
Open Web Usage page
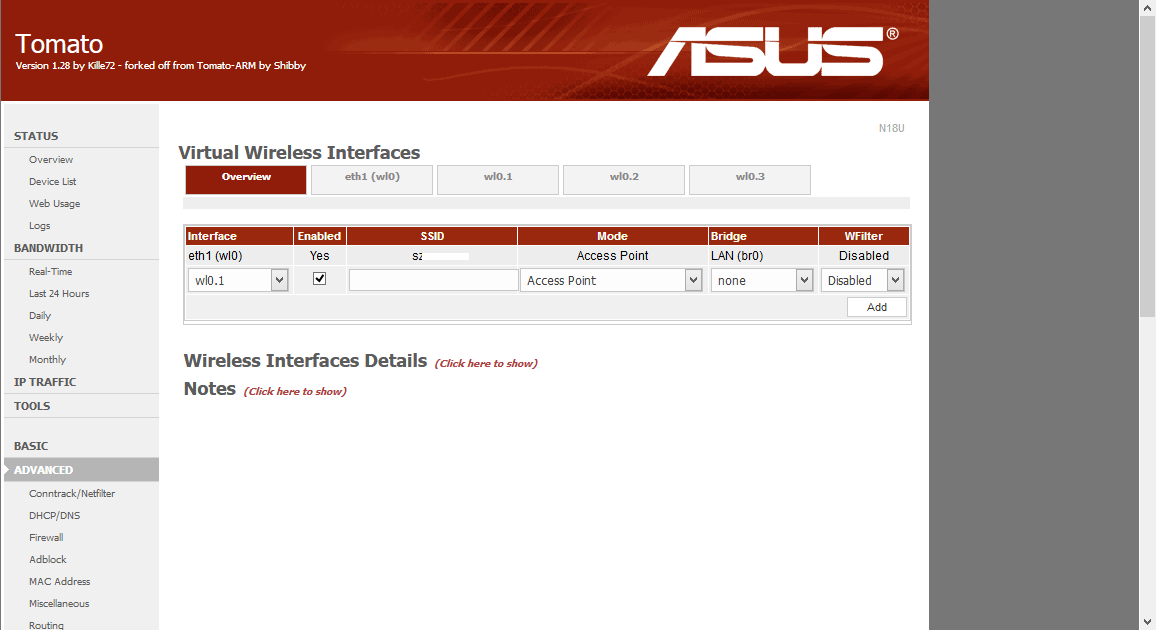(55, 204)
